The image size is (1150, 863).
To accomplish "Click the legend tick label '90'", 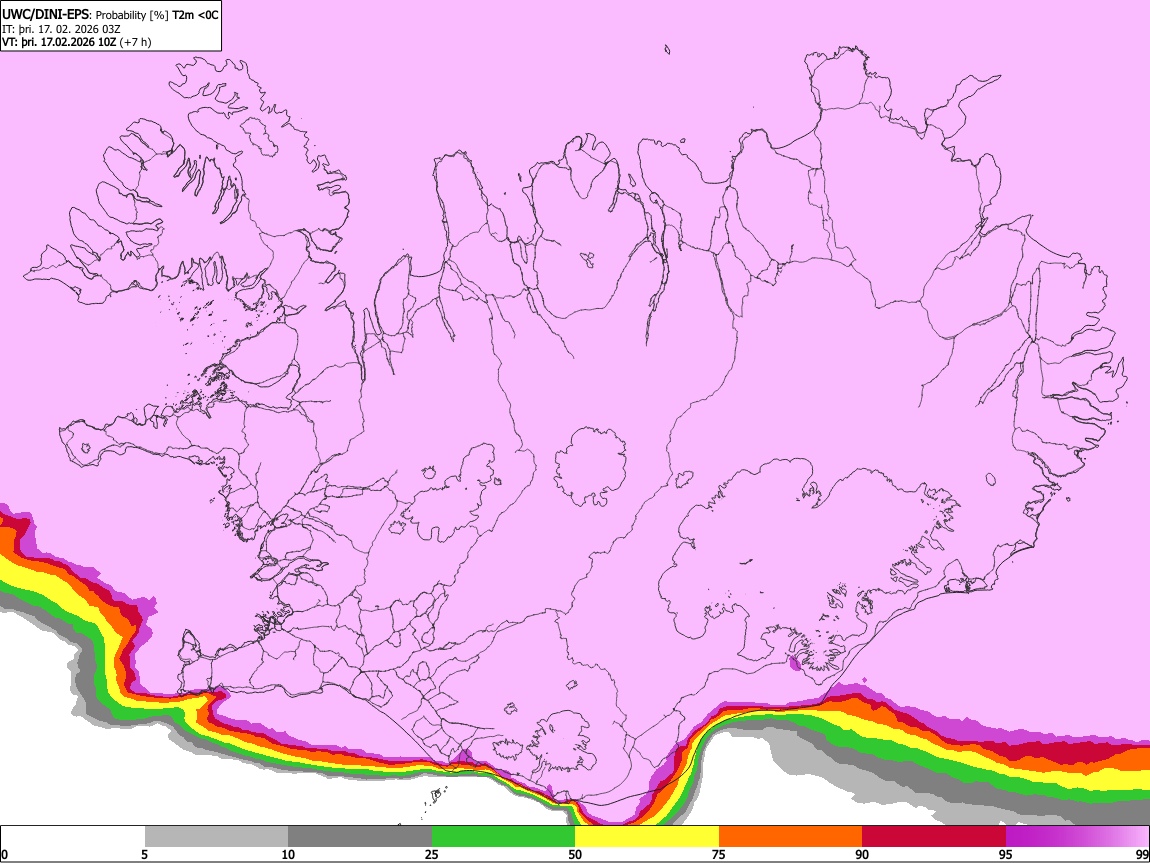I will pyautogui.click(x=862, y=854).
